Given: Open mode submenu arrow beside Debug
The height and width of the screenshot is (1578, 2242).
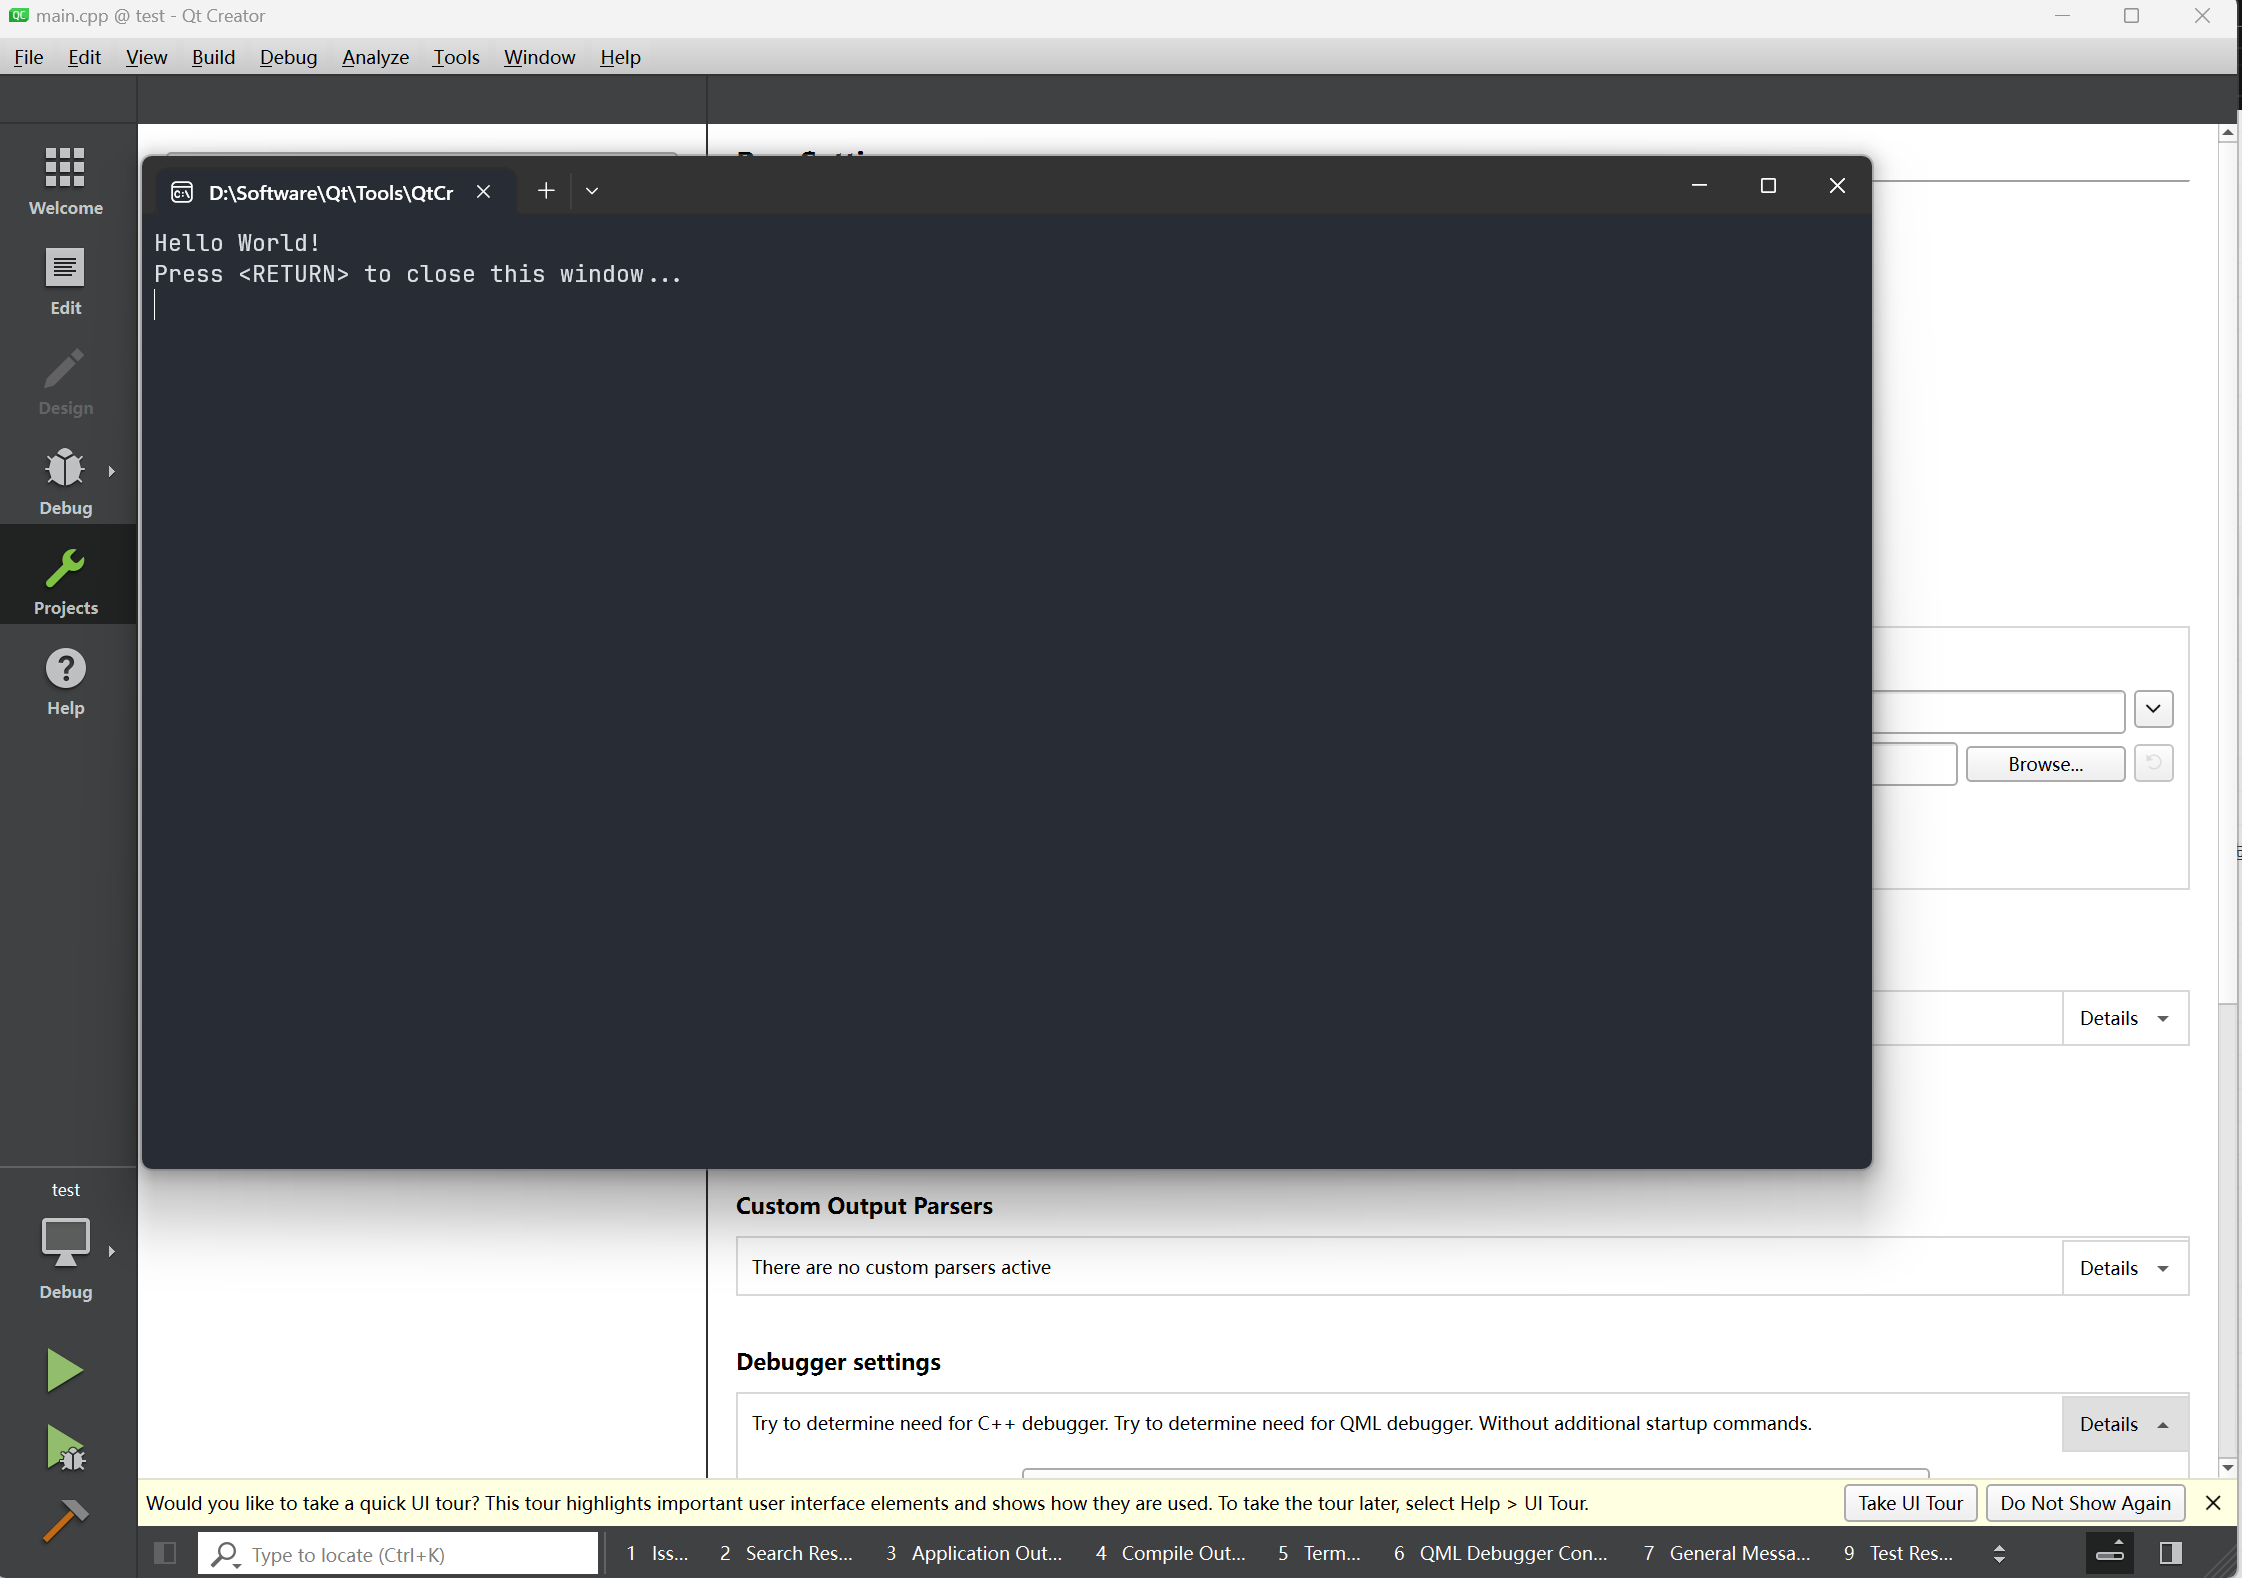Looking at the screenshot, I should click(112, 471).
